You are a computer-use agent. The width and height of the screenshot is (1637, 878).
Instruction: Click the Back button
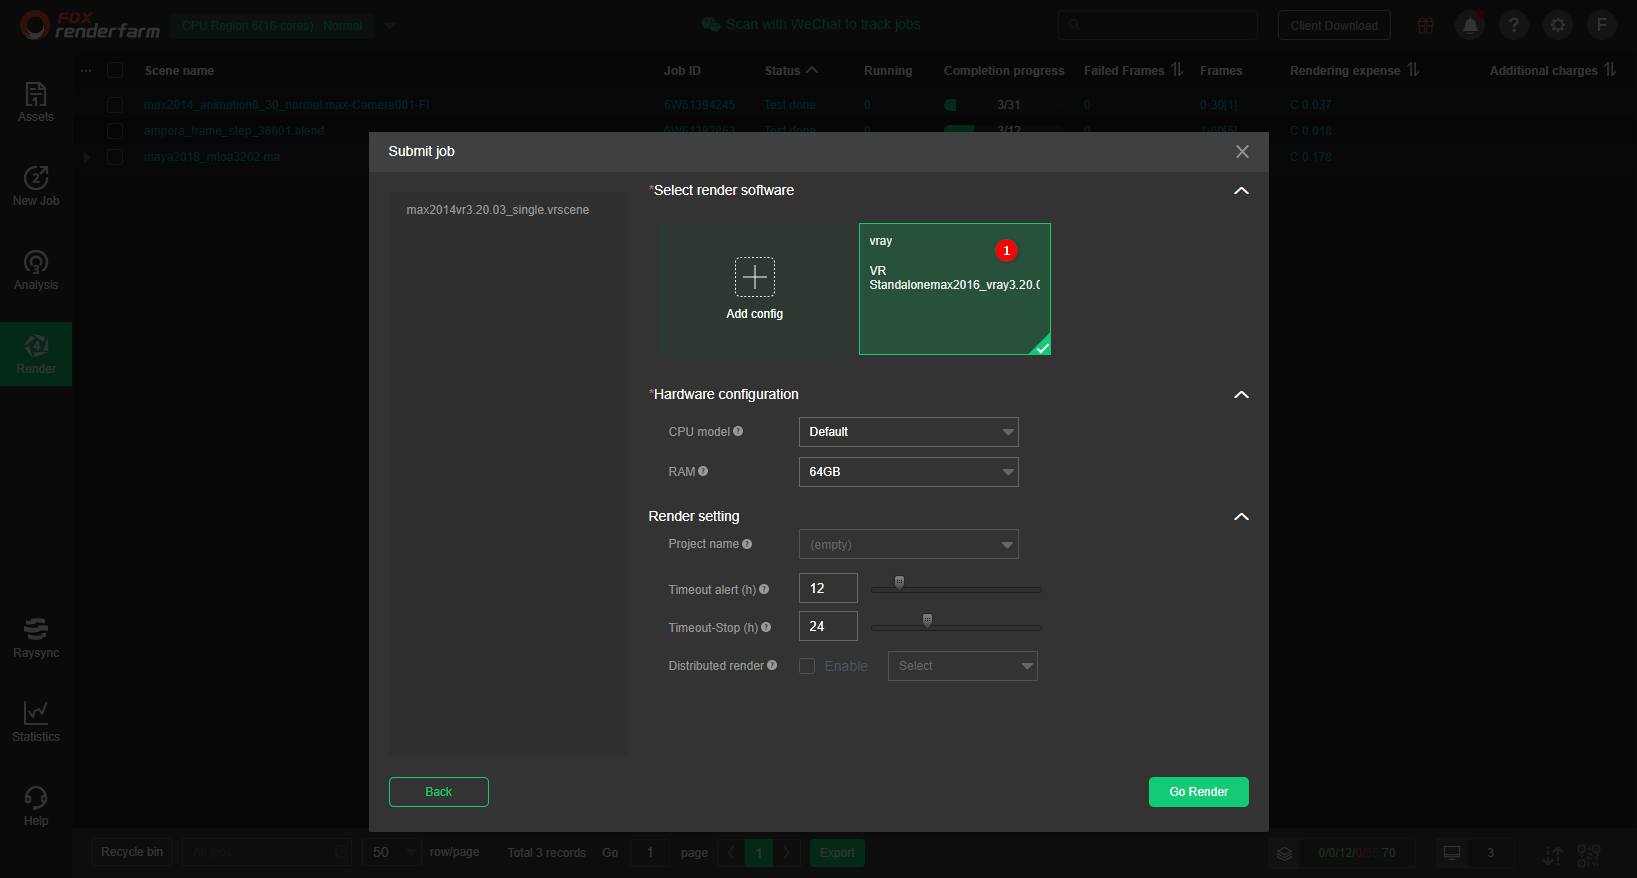438,792
